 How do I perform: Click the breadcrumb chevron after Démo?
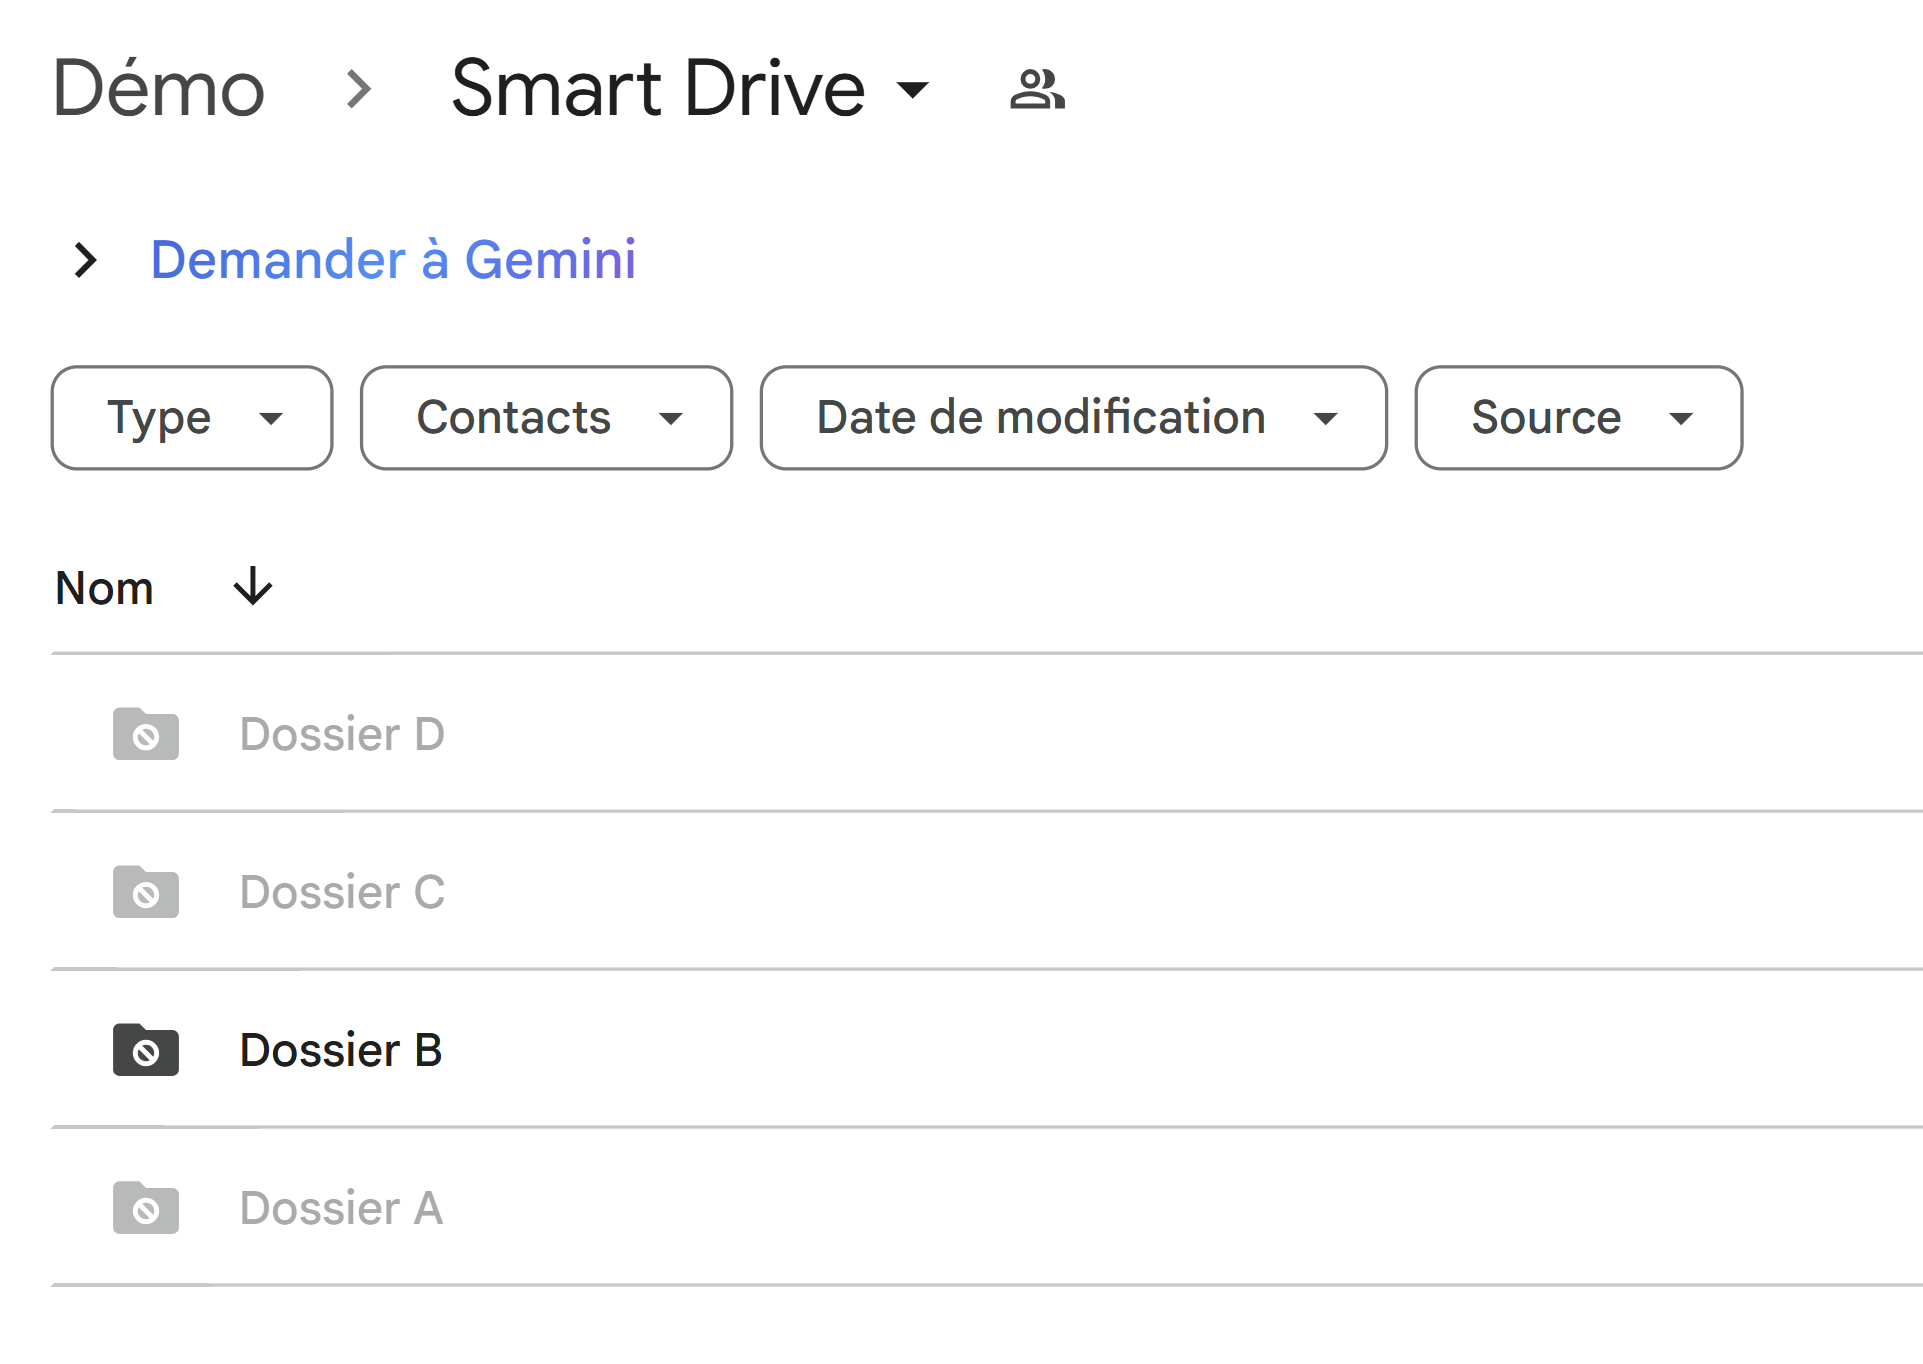pos(358,89)
